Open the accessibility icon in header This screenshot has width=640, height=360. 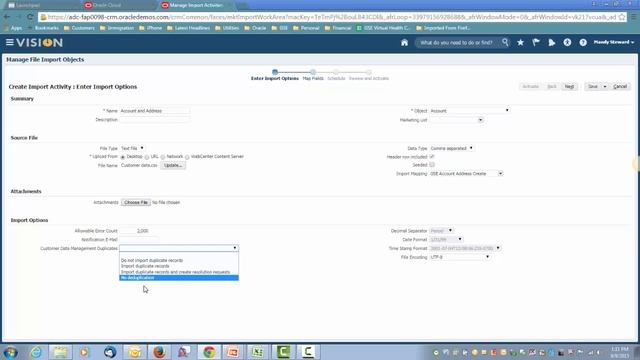(x=567, y=42)
